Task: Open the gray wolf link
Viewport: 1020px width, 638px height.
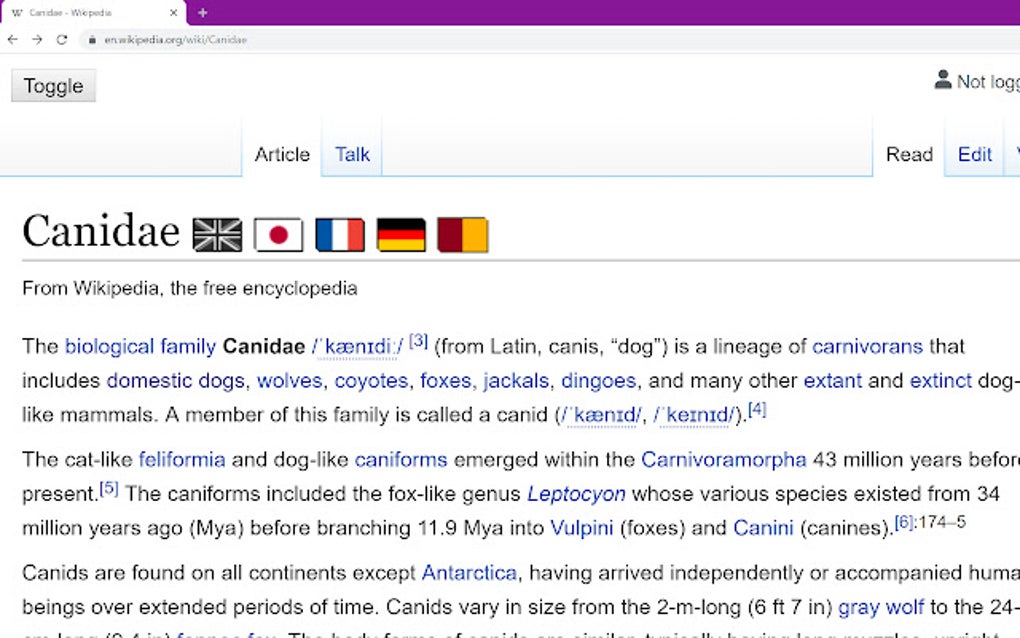Action: [x=882, y=606]
